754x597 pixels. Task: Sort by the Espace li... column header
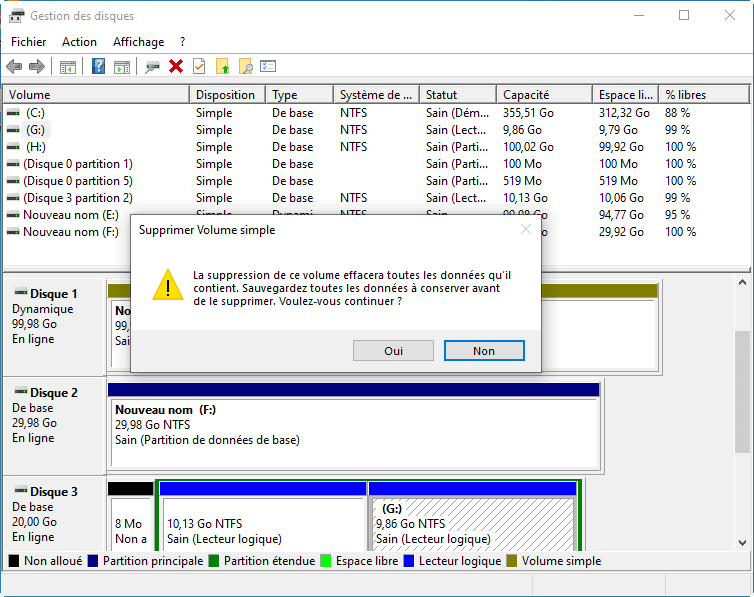coord(626,95)
